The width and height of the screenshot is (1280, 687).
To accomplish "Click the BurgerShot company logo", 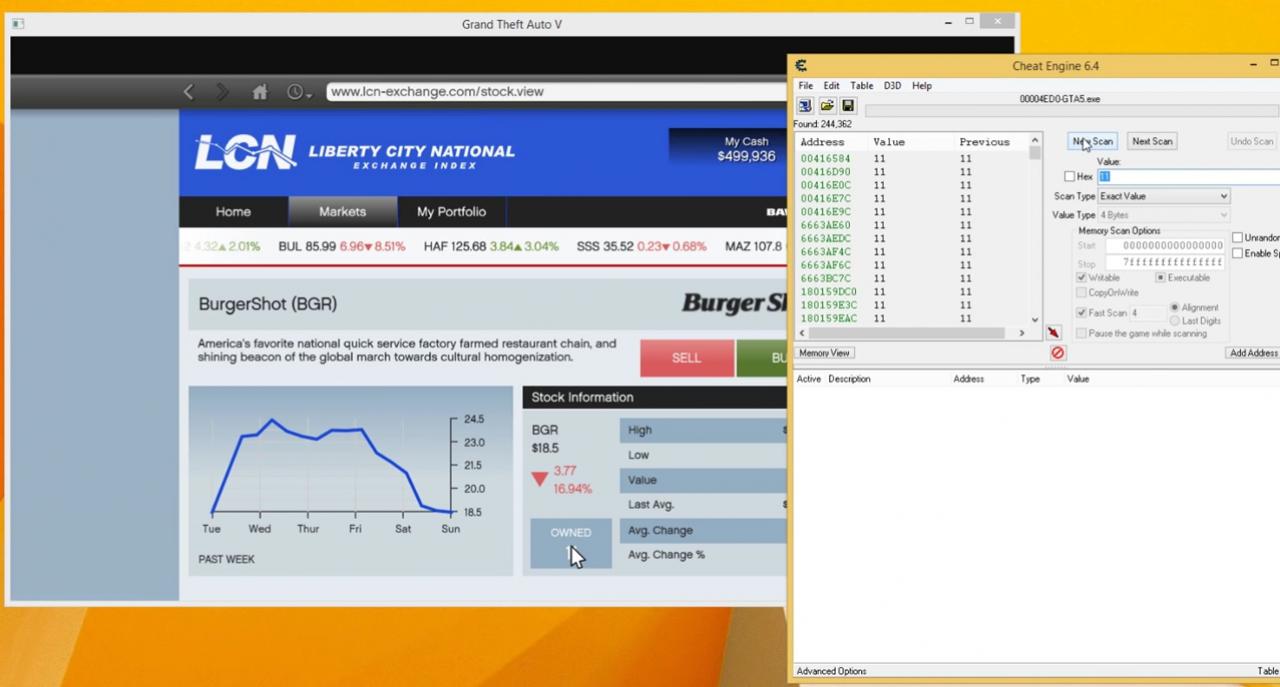I will [734, 303].
